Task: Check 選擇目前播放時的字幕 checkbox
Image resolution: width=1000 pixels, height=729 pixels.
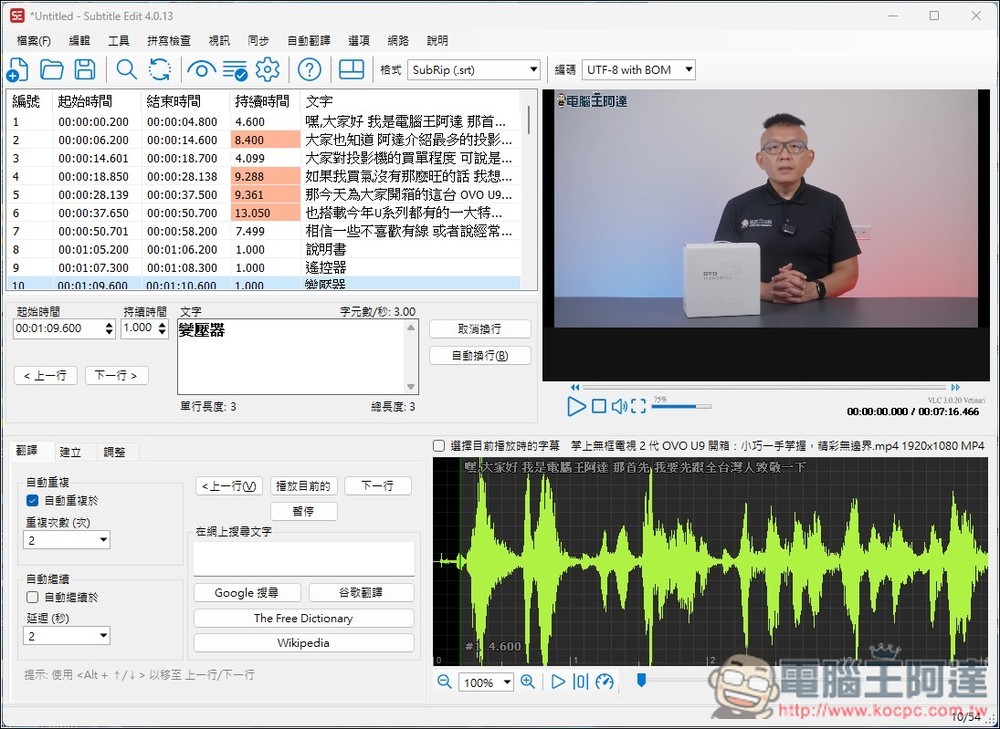Action: tap(439, 446)
